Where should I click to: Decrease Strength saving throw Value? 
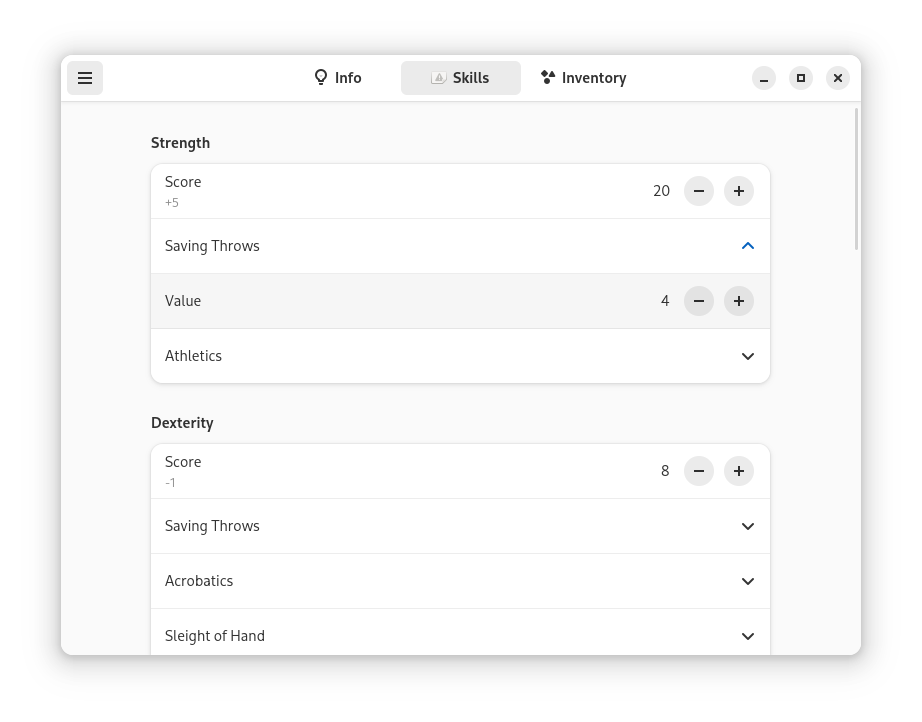[699, 301]
